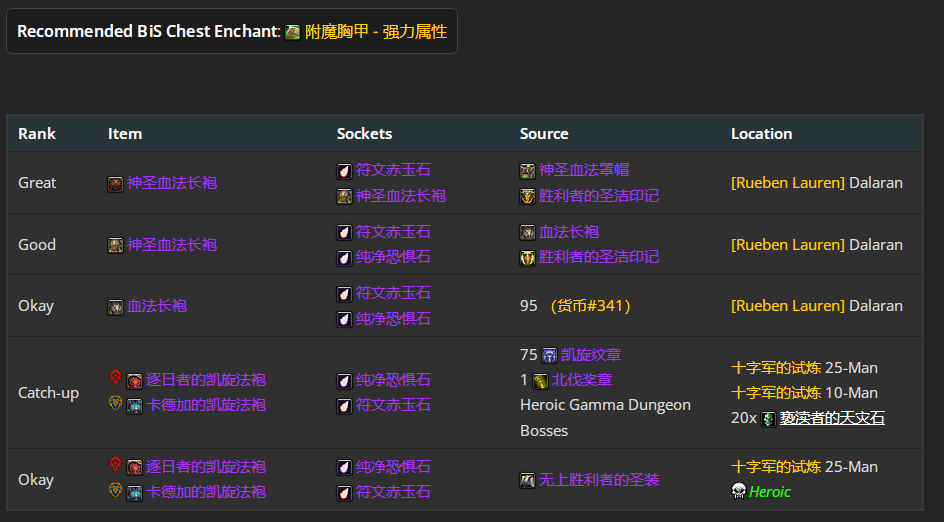Open the 神圣血法罩帽 source link
This screenshot has height=522, width=944.
[584, 170]
